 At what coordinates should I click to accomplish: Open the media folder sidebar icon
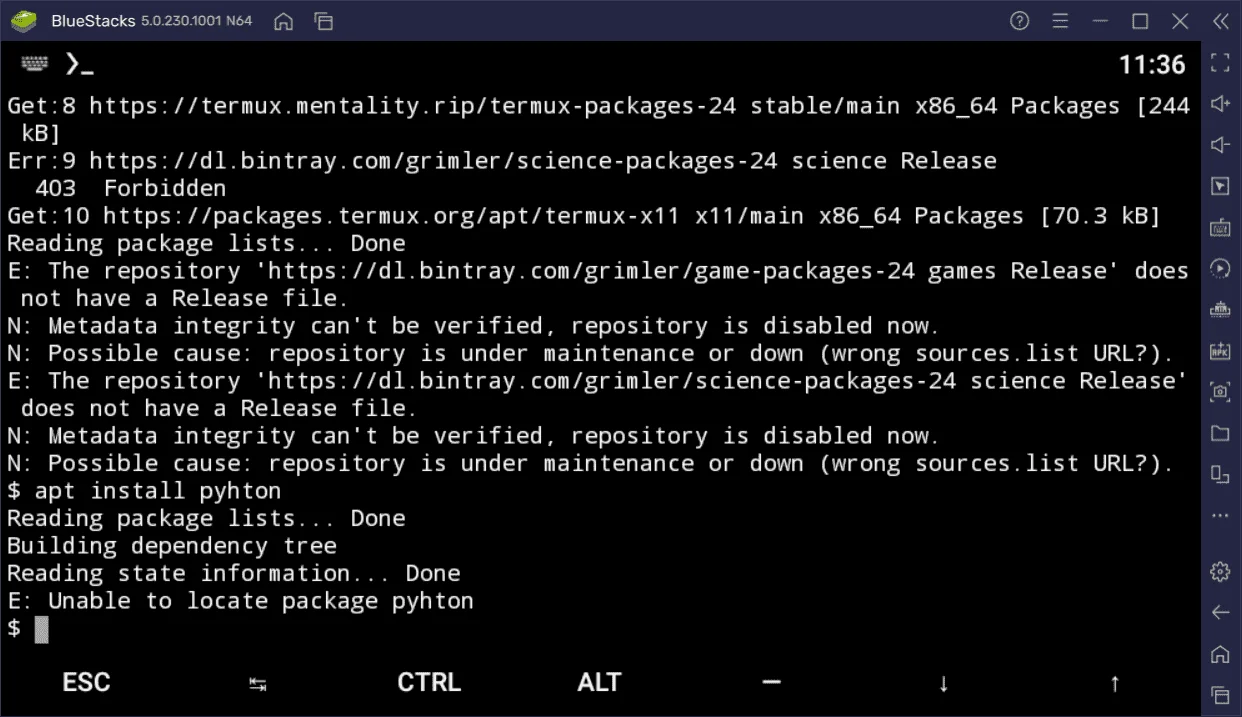pyautogui.click(x=1220, y=432)
